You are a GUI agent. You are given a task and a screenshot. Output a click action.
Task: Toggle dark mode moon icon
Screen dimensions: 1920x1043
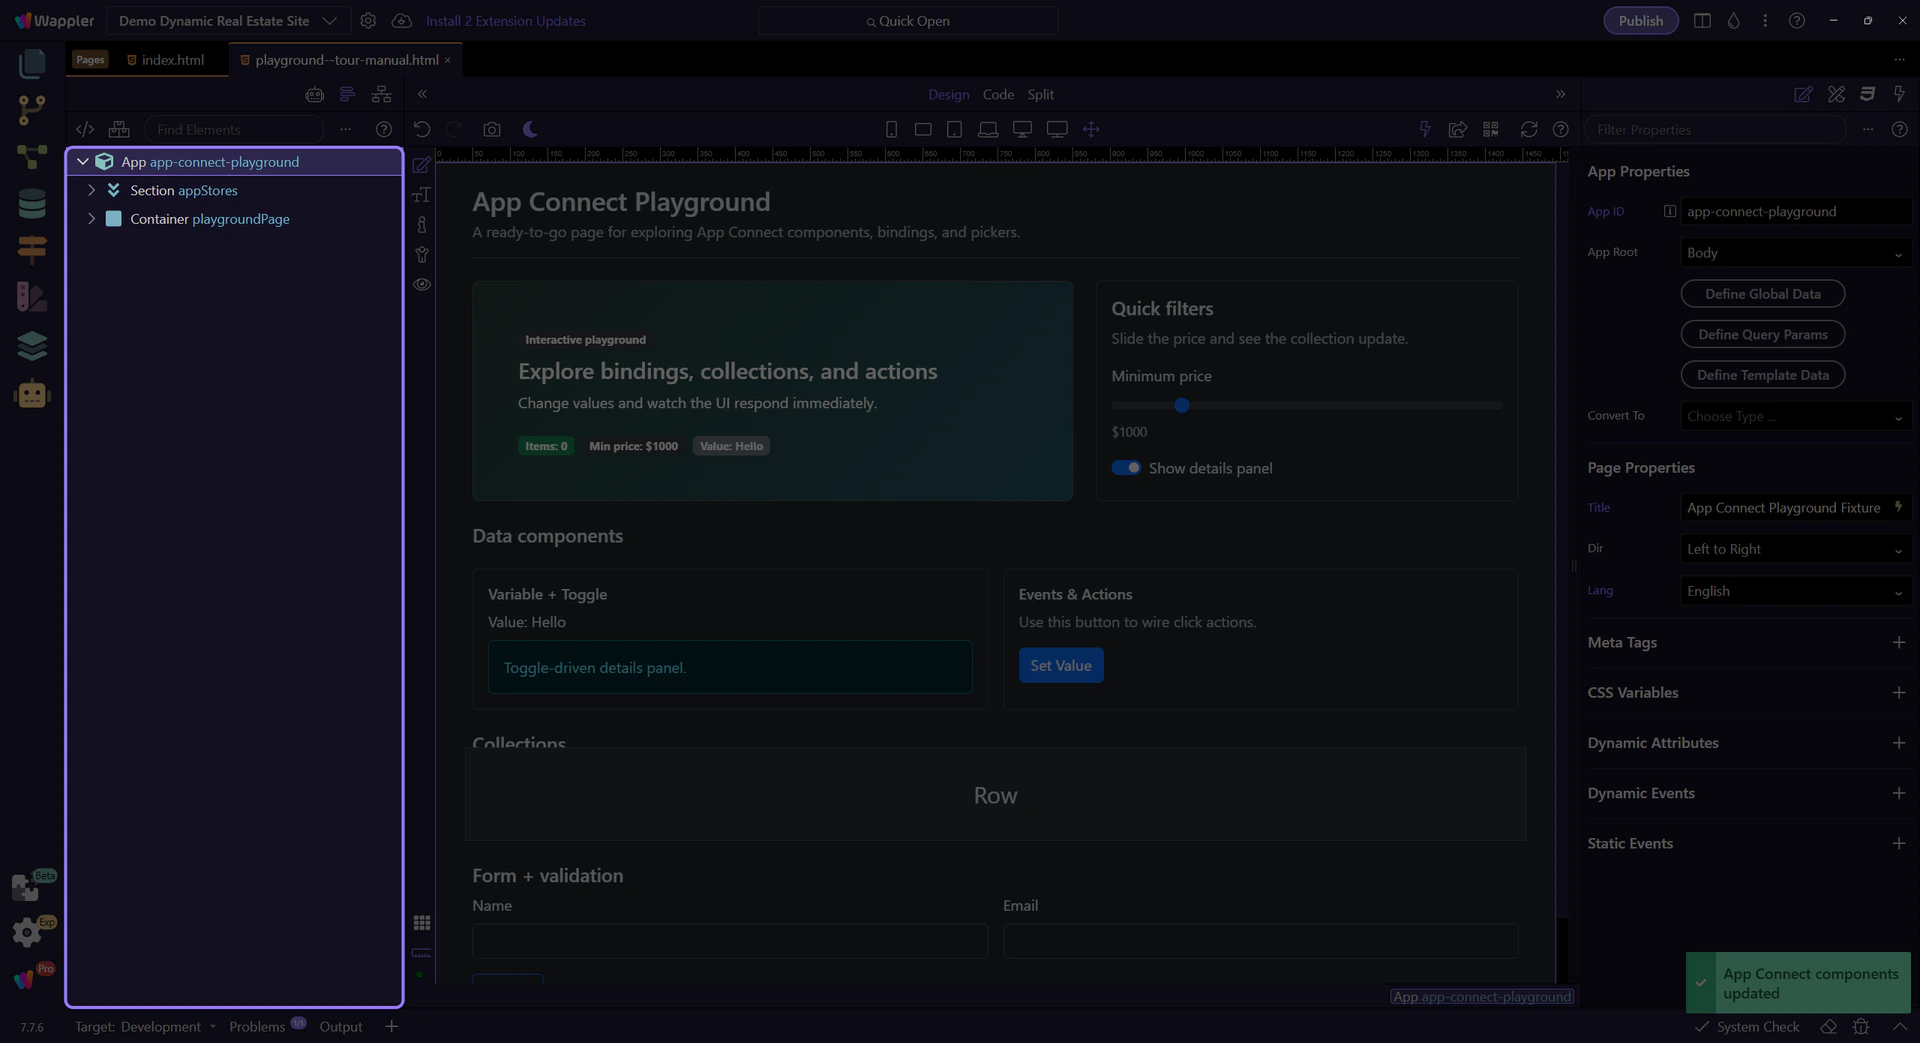point(531,129)
